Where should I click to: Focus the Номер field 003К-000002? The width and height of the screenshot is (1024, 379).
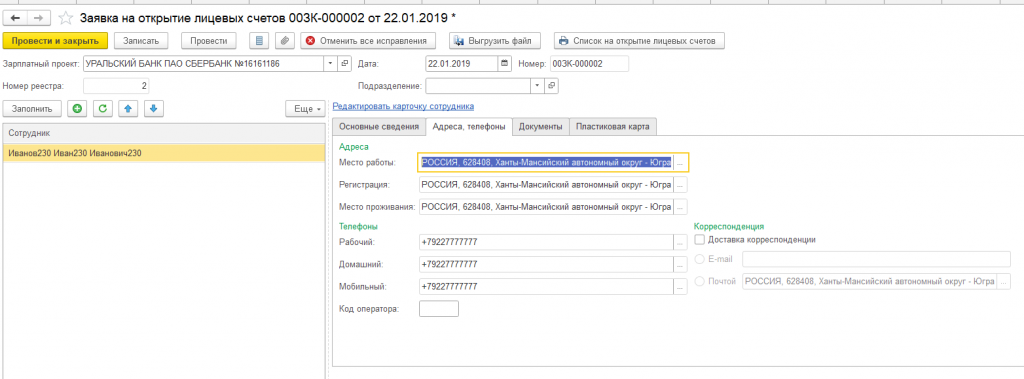pyautogui.click(x=589, y=64)
